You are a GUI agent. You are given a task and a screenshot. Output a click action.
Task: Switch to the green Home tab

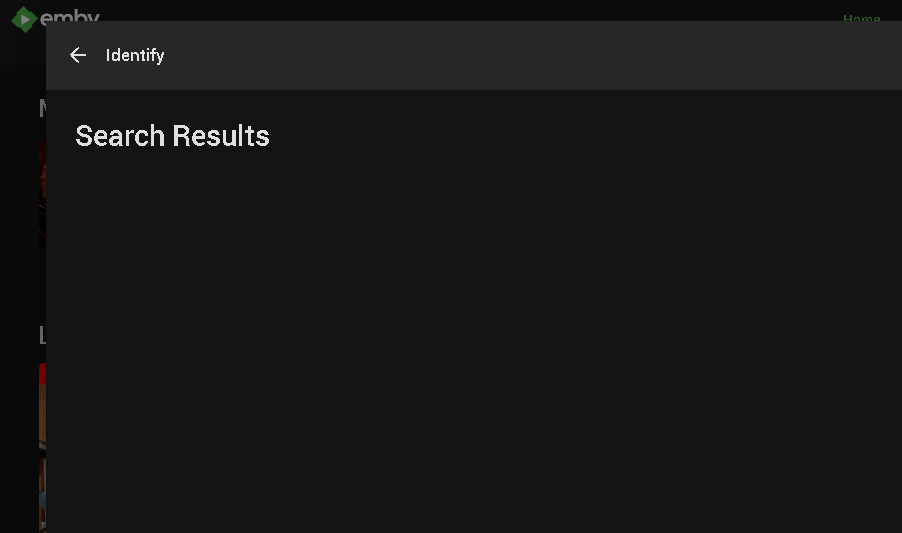pyautogui.click(x=861, y=17)
